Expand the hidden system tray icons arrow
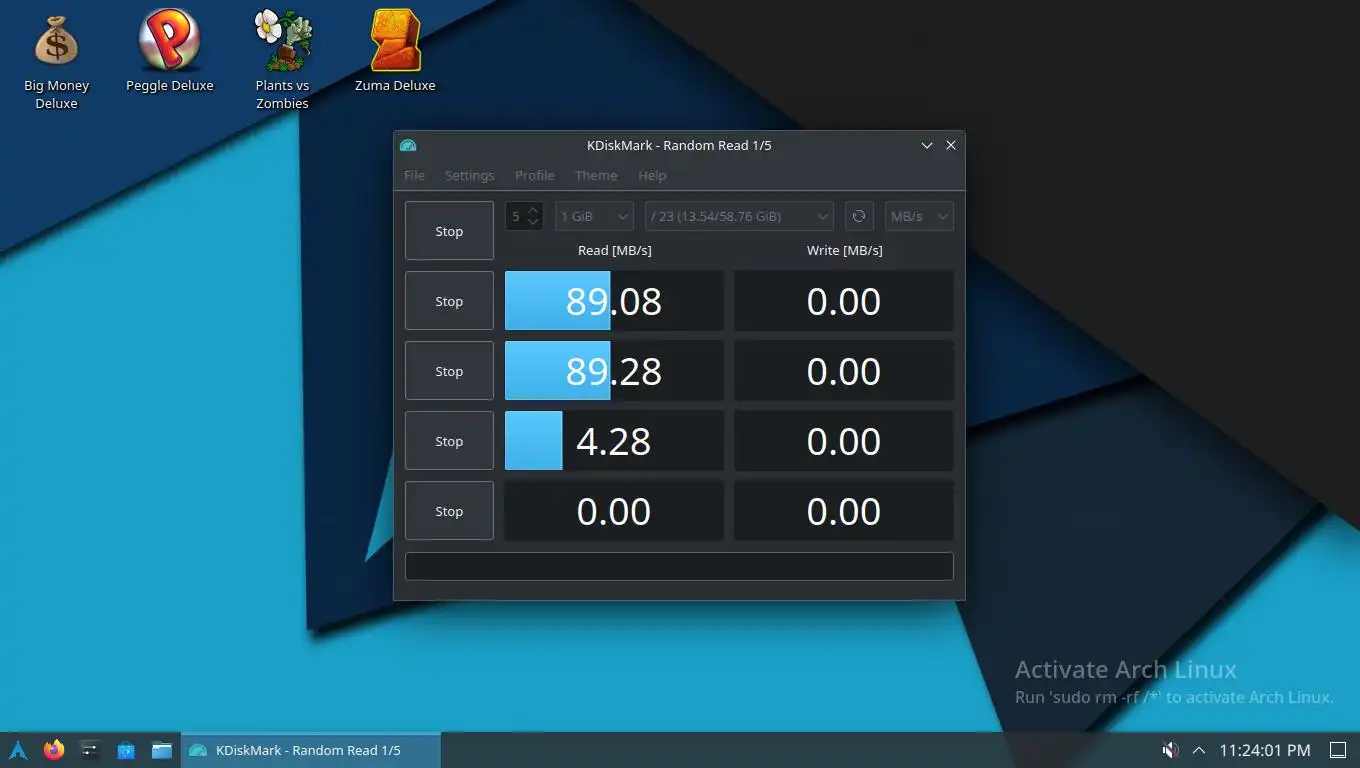This screenshot has height=768, width=1360. tap(1199, 750)
